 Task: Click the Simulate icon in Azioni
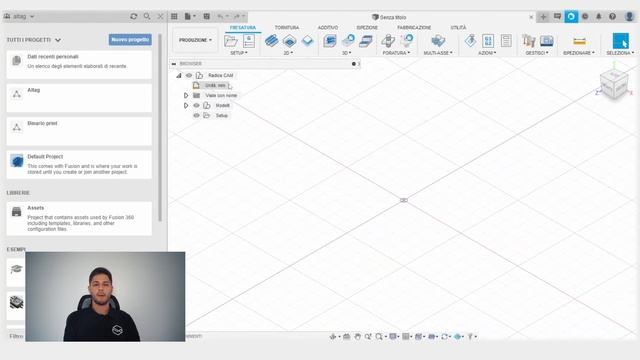pos(470,41)
